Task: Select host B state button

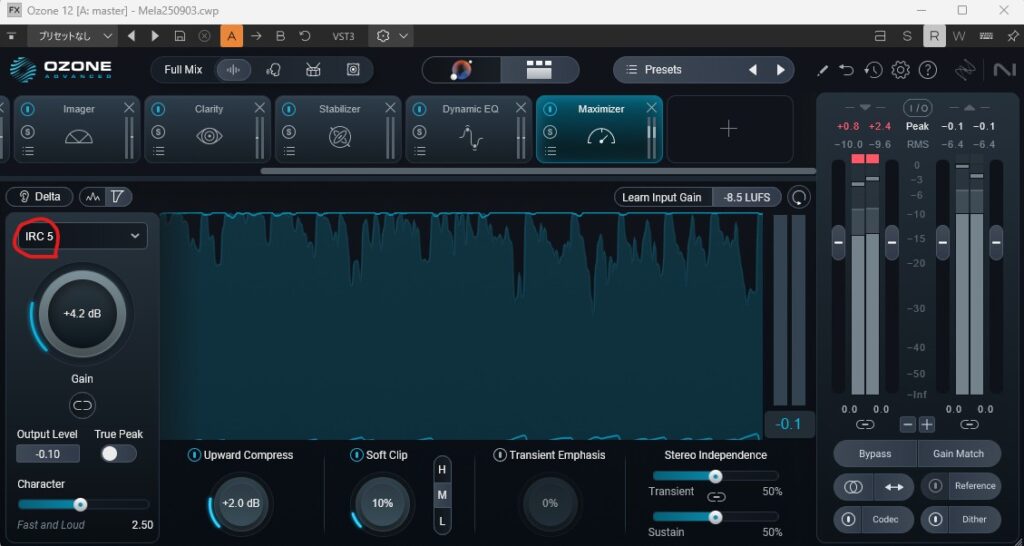Action: 280,37
